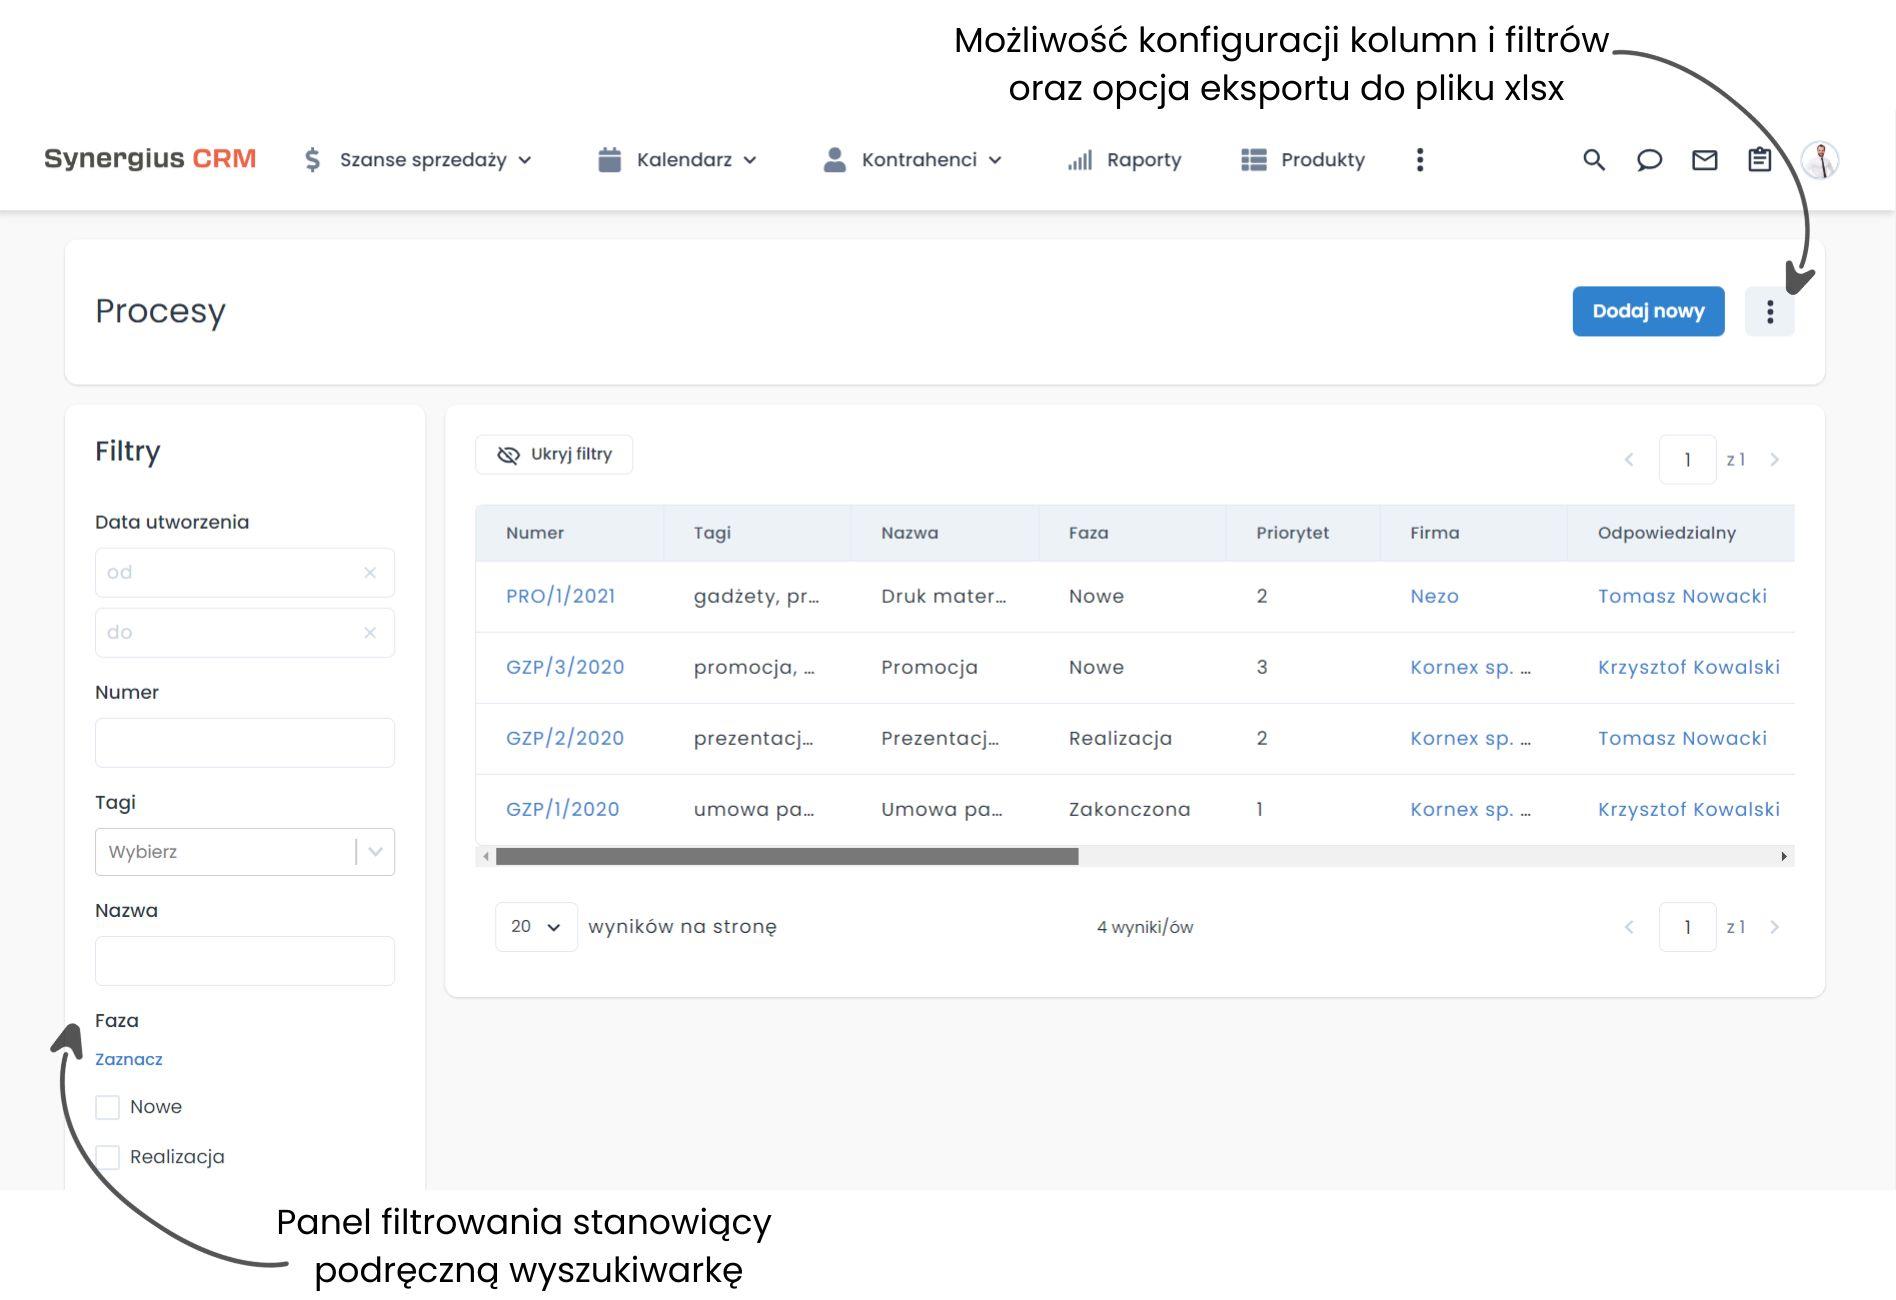The image size is (1896, 1300).
Task: Check the Realizacja phase checkbox
Action: tap(108, 1157)
